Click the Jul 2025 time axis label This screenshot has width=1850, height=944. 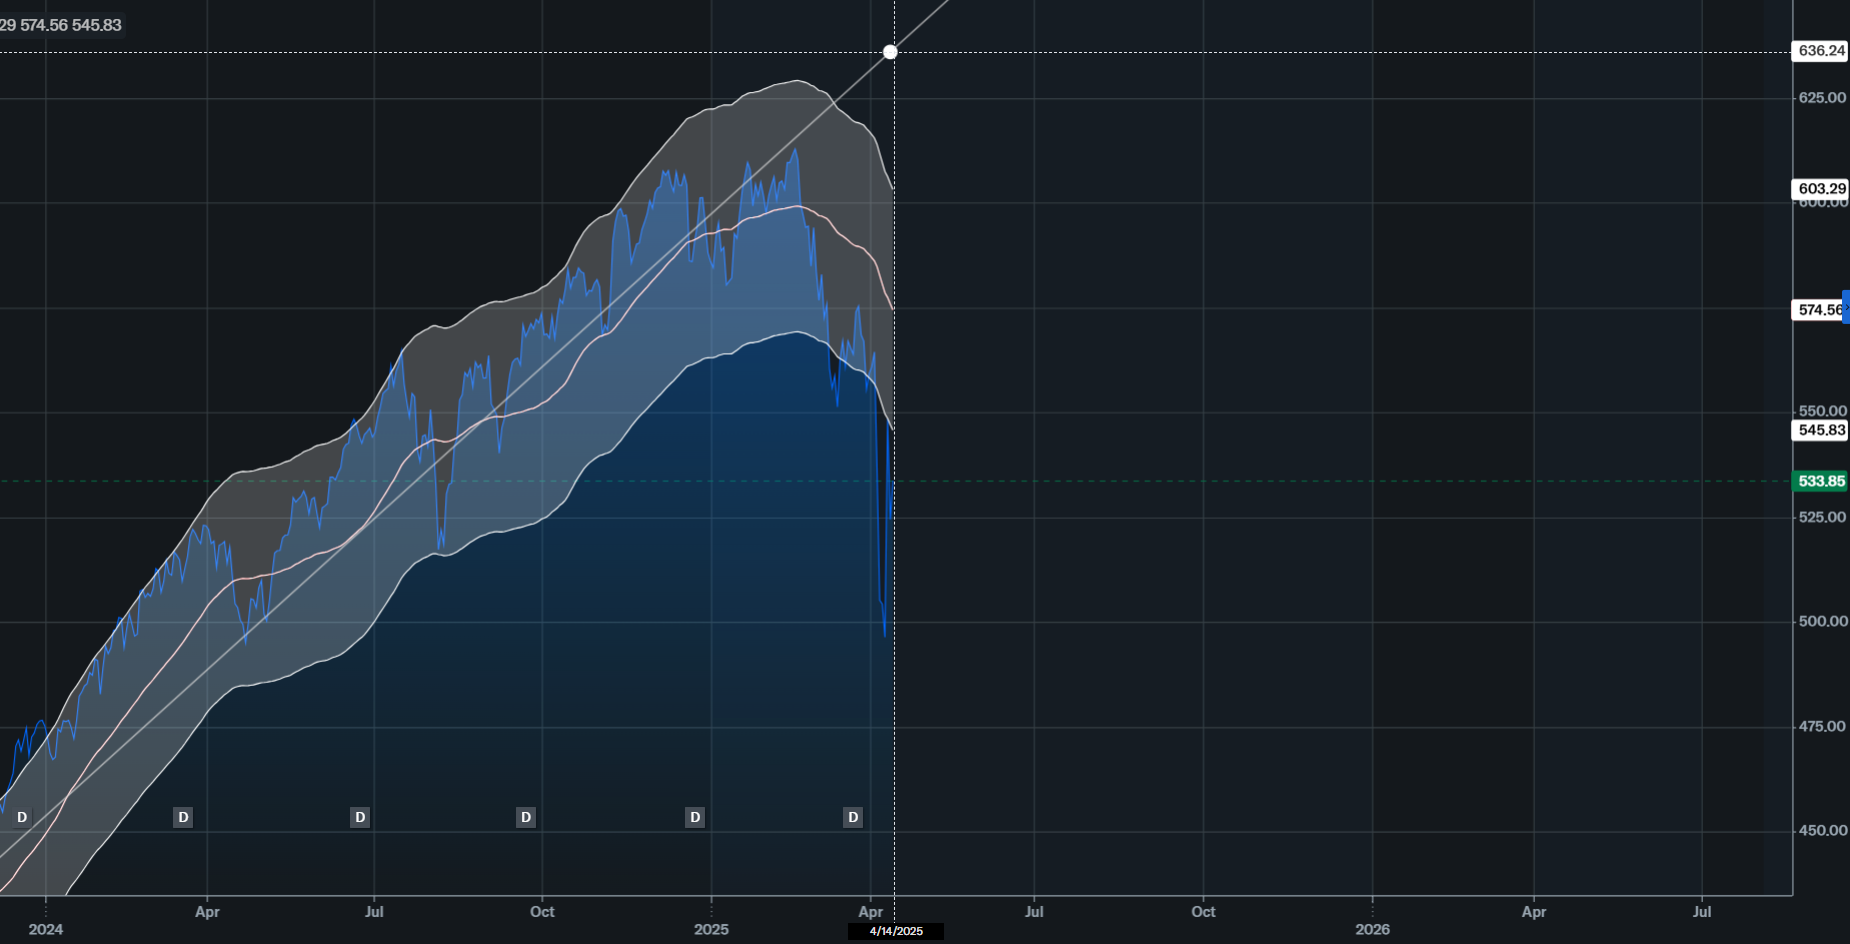coord(1034,912)
